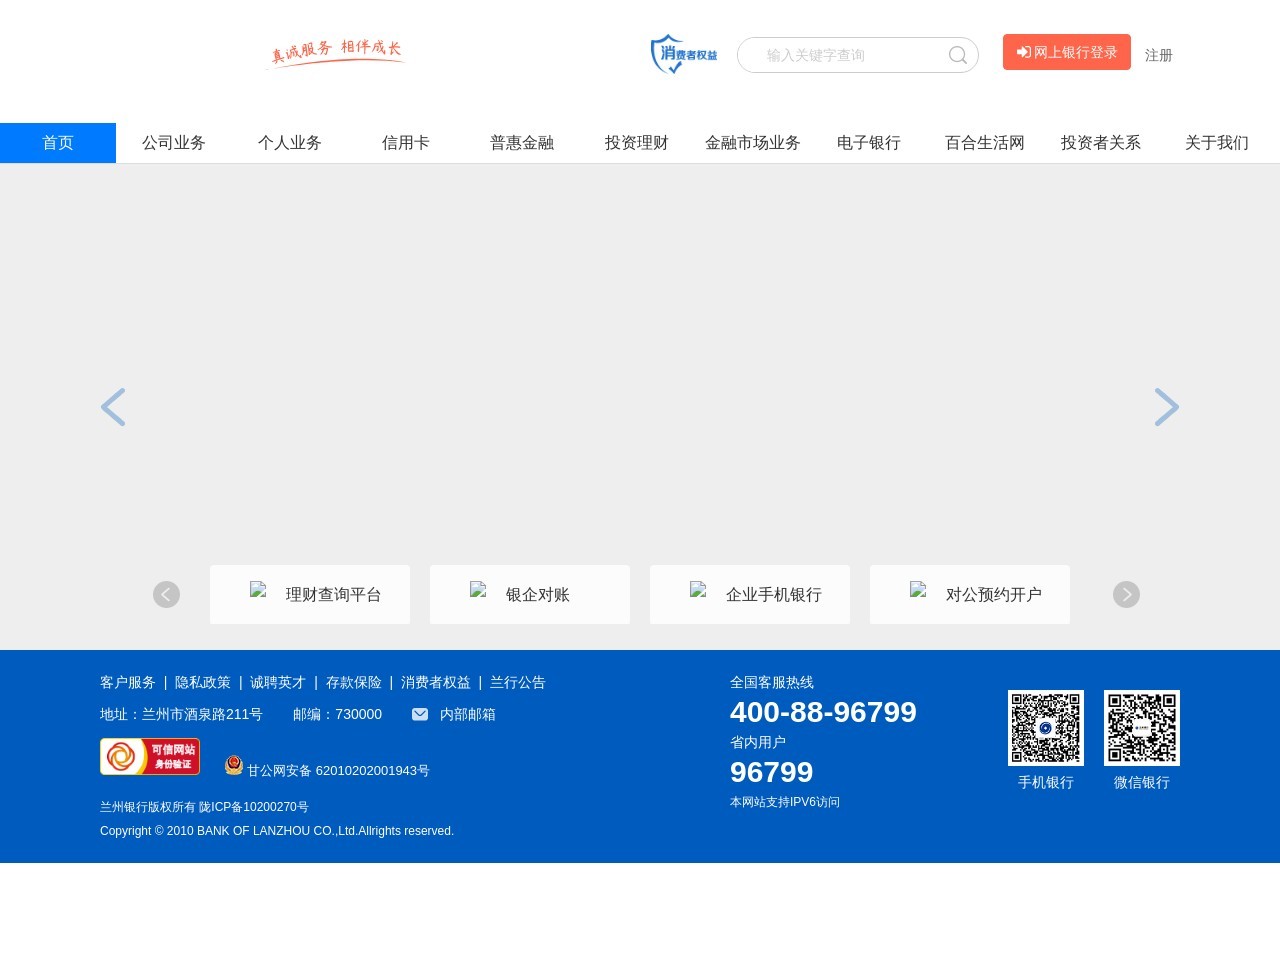Image resolution: width=1280 pixels, height=960 pixels.
Task: Open the 隐私政策 footer link
Action: point(203,682)
